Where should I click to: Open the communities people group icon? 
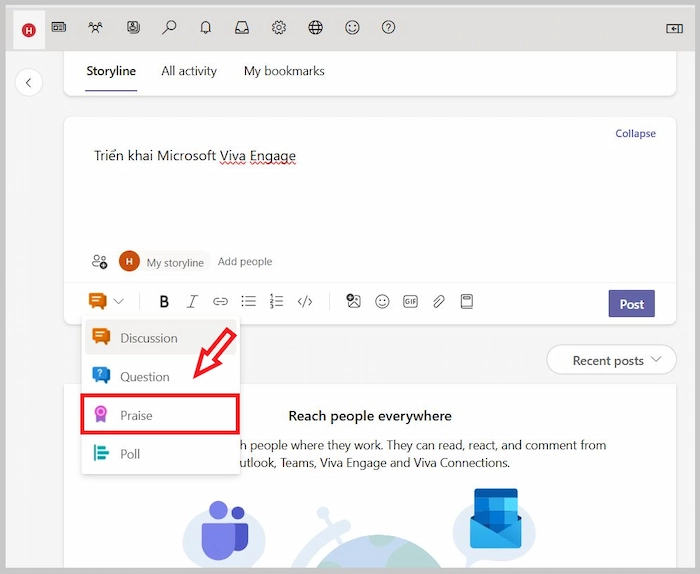coord(96,28)
